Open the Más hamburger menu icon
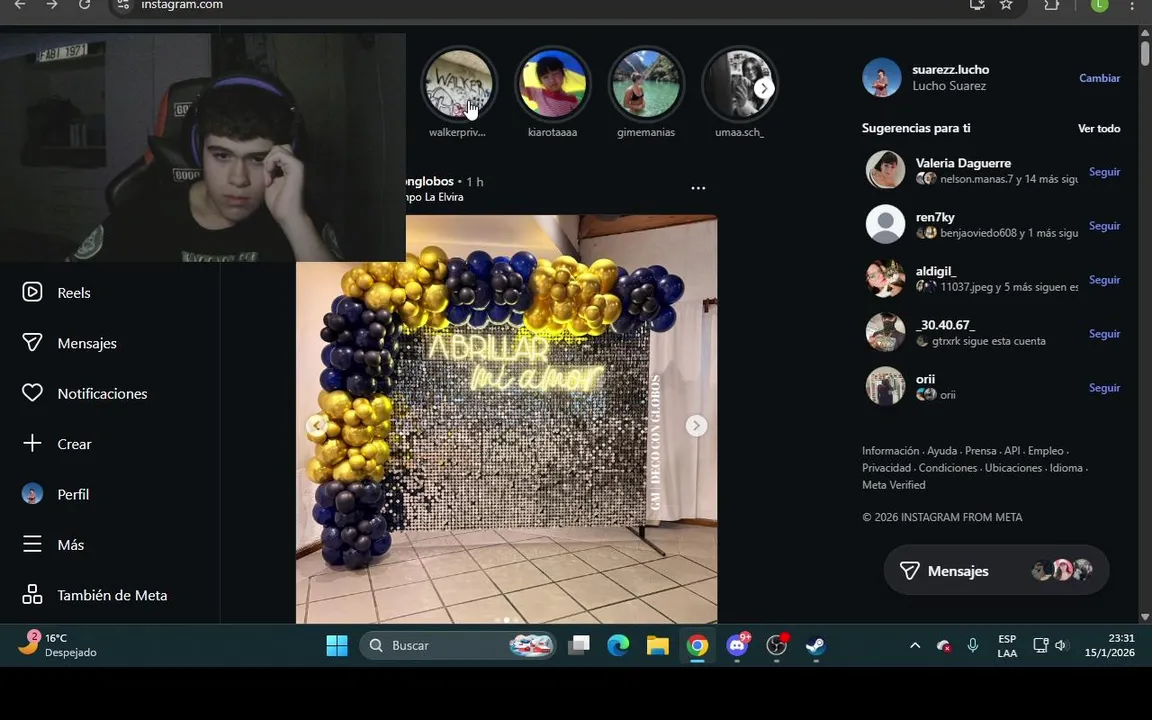 (32, 544)
